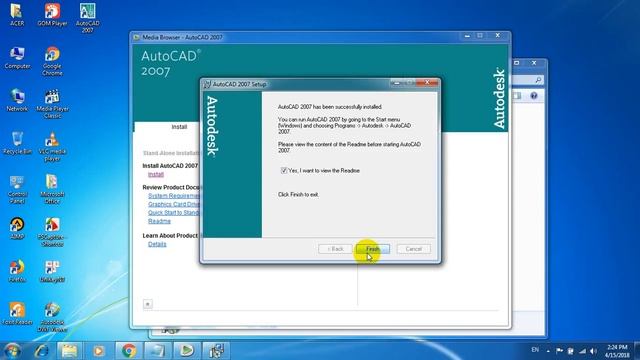Image resolution: width=640 pixels, height=360 pixels.
Task: Select the Firefox desktop shortcut
Action: (x=17, y=271)
